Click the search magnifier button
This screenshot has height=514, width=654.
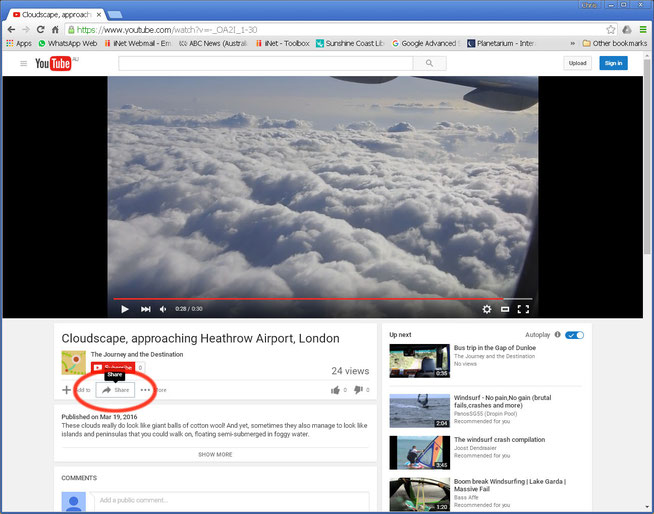429,63
